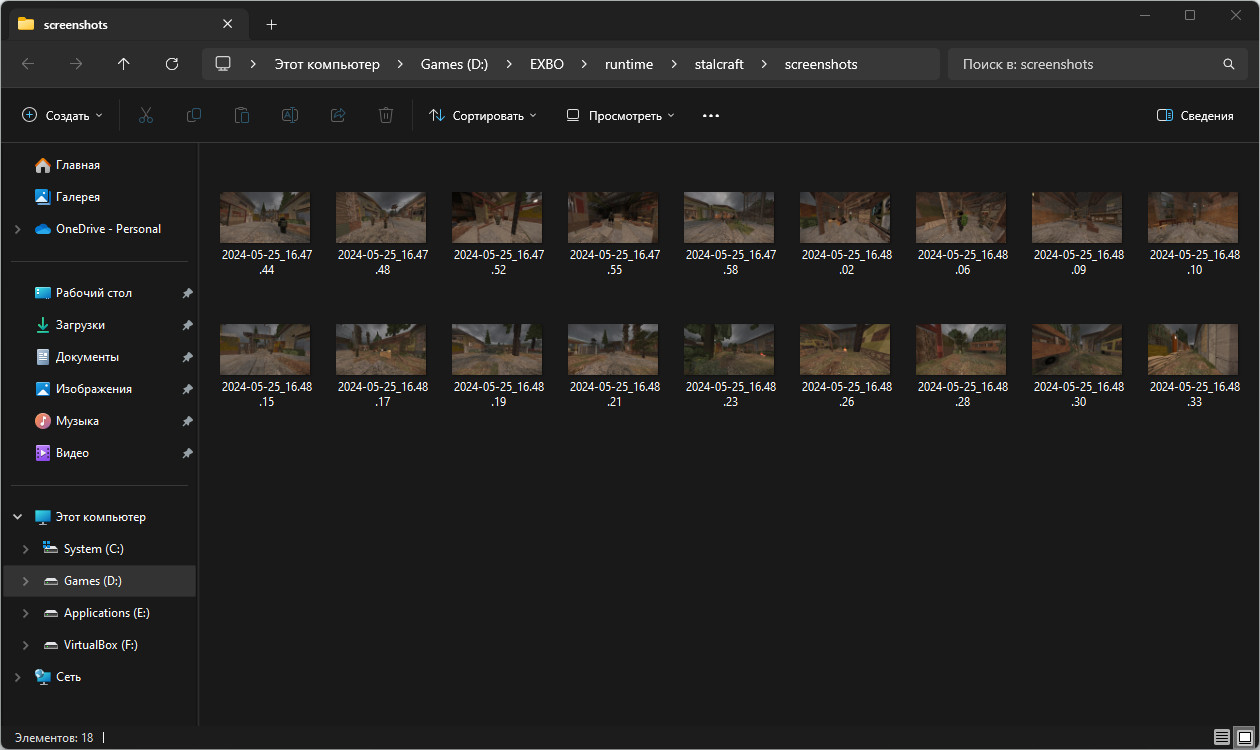1260x750 pixels.
Task: Click the Delete trash can icon
Action: coord(386,116)
